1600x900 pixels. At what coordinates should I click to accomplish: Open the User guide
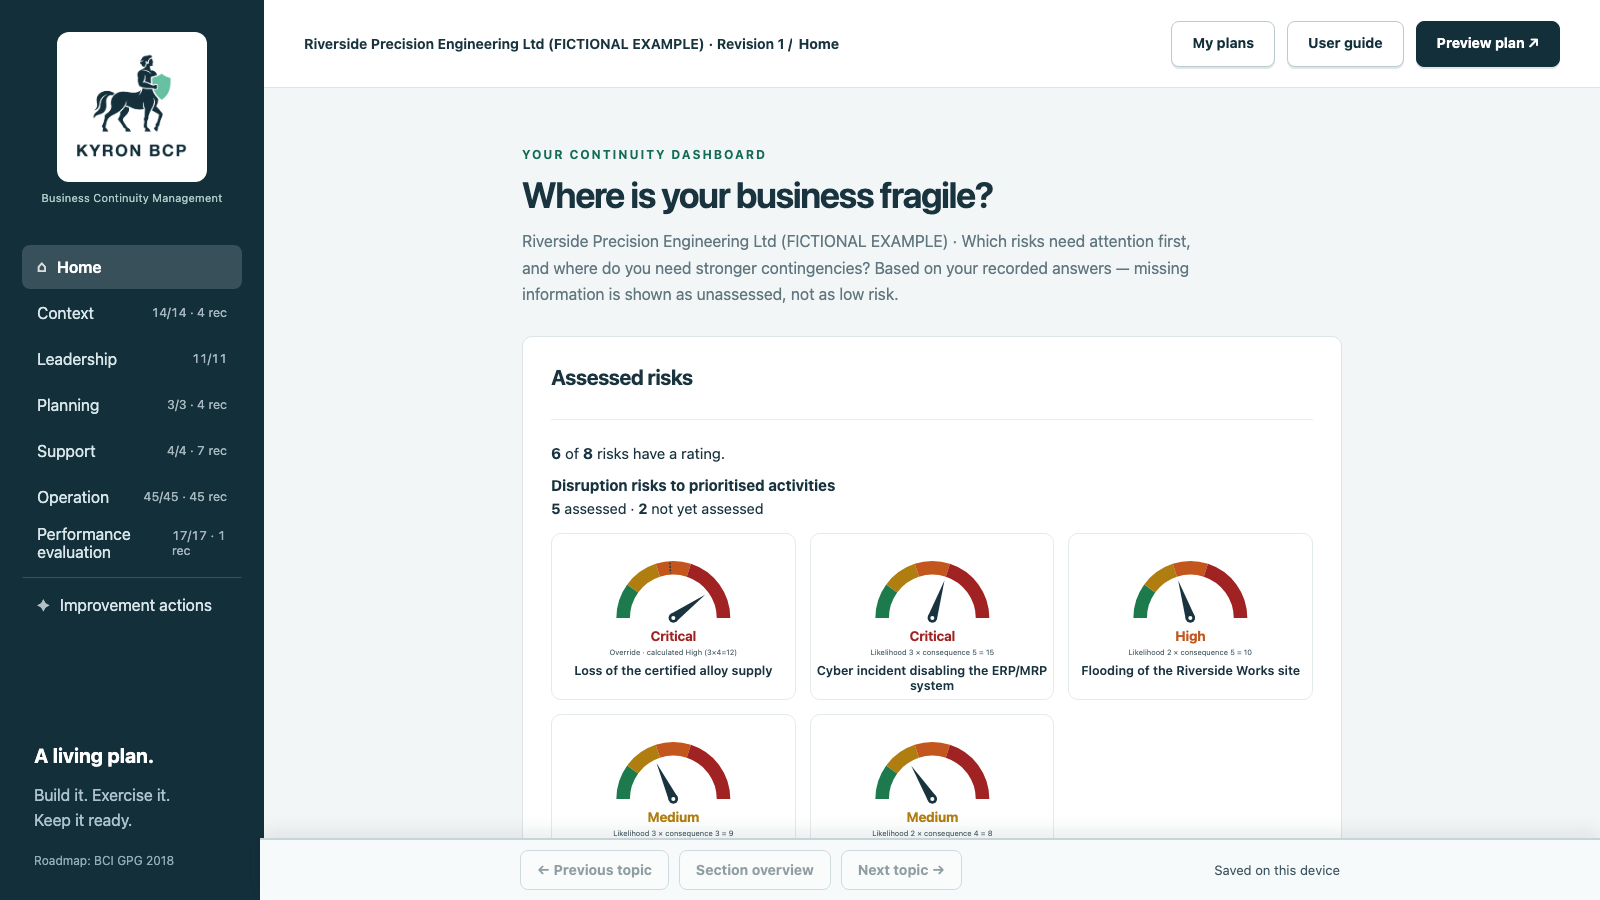(1345, 44)
